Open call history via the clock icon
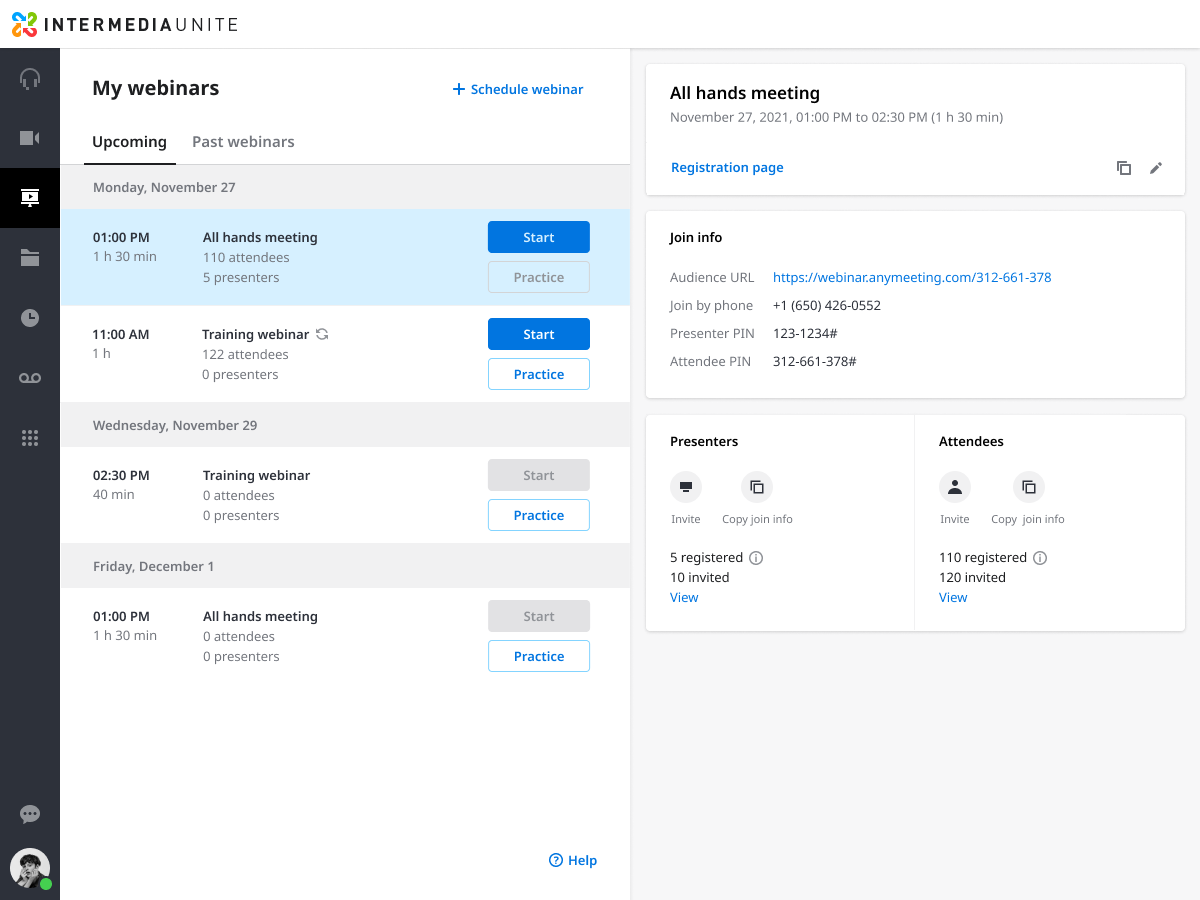The height and width of the screenshot is (900, 1200). (30, 318)
